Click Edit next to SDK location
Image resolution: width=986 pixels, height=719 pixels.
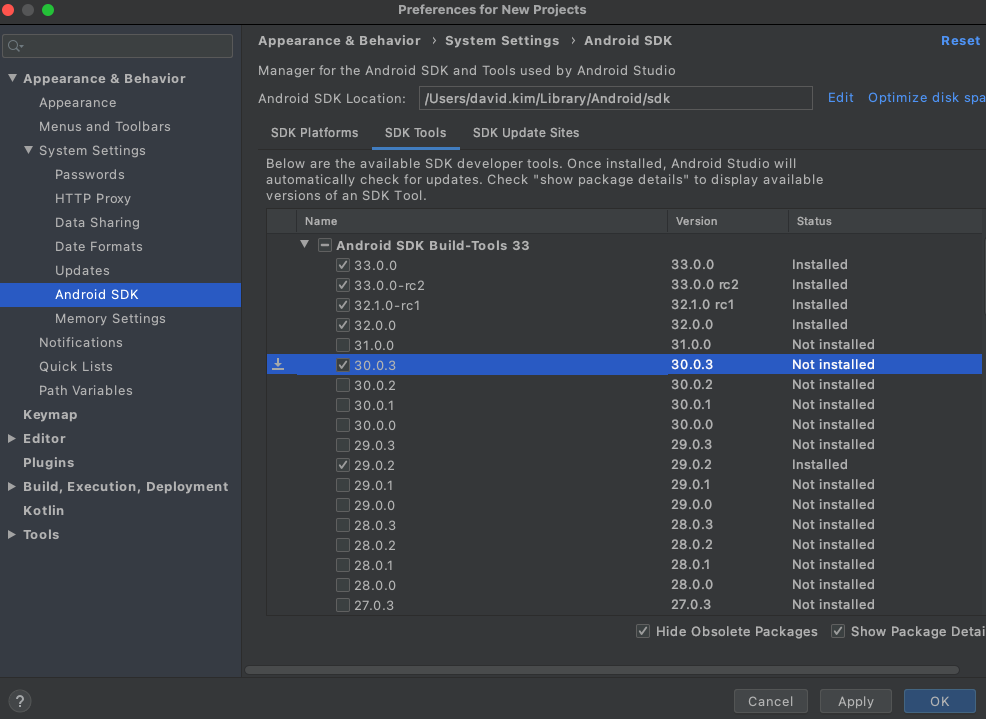[840, 98]
